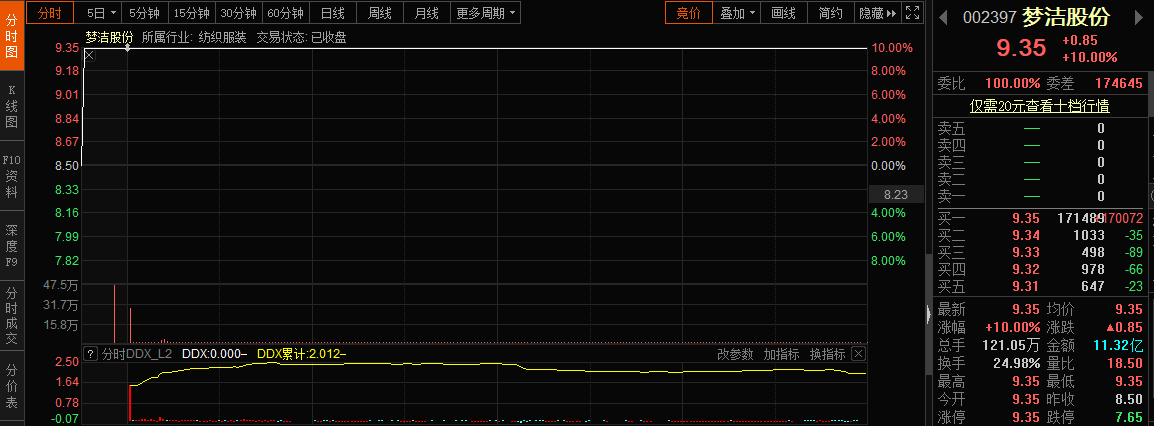
Task: Click 改参数 to edit indicator parameters
Action: tap(735, 354)
